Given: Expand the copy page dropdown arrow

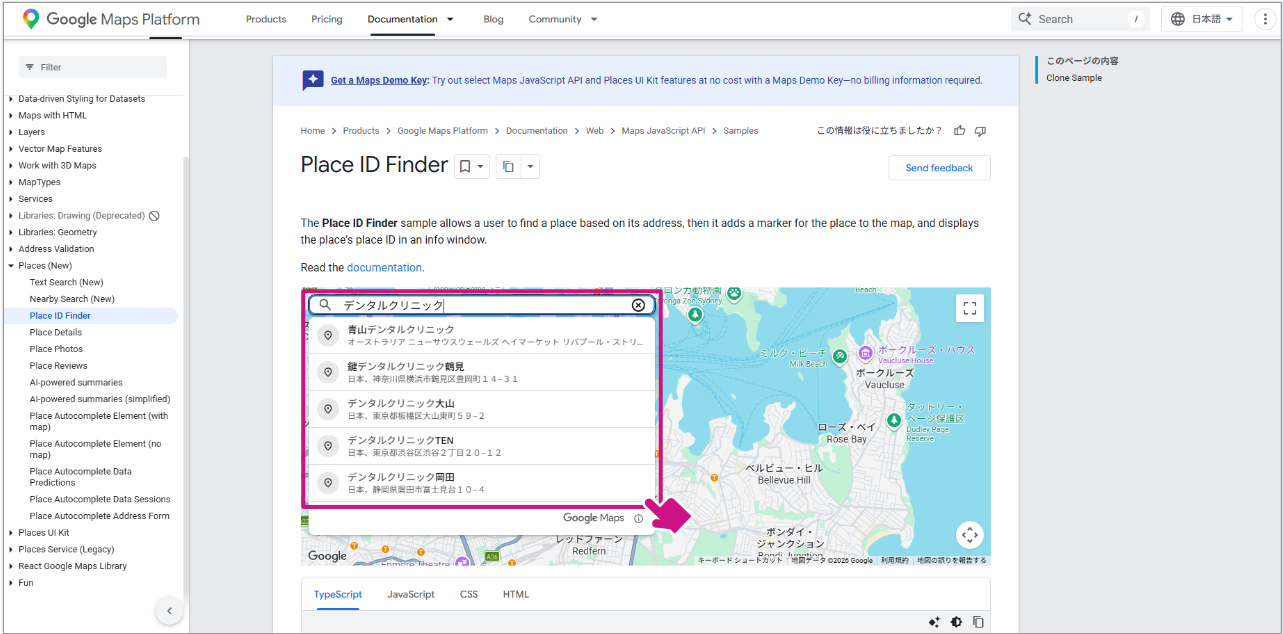Looking at the screenshot, I should click(530, 167).
